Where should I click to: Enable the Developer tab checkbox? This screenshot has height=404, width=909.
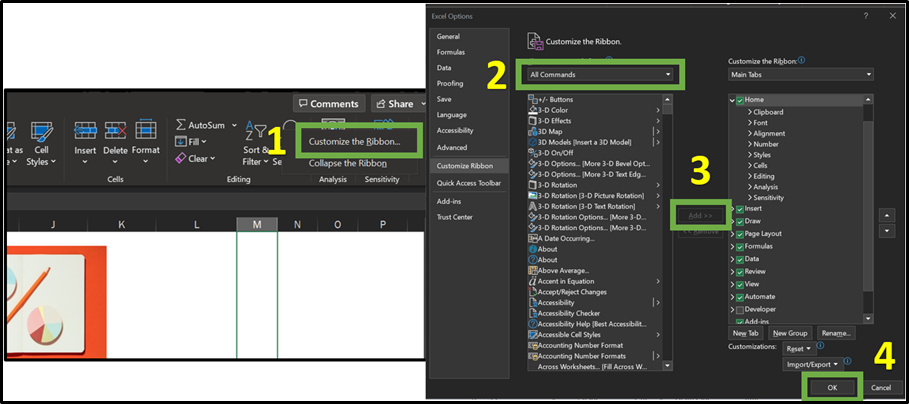pyautogui.click(x=740, y=310)
